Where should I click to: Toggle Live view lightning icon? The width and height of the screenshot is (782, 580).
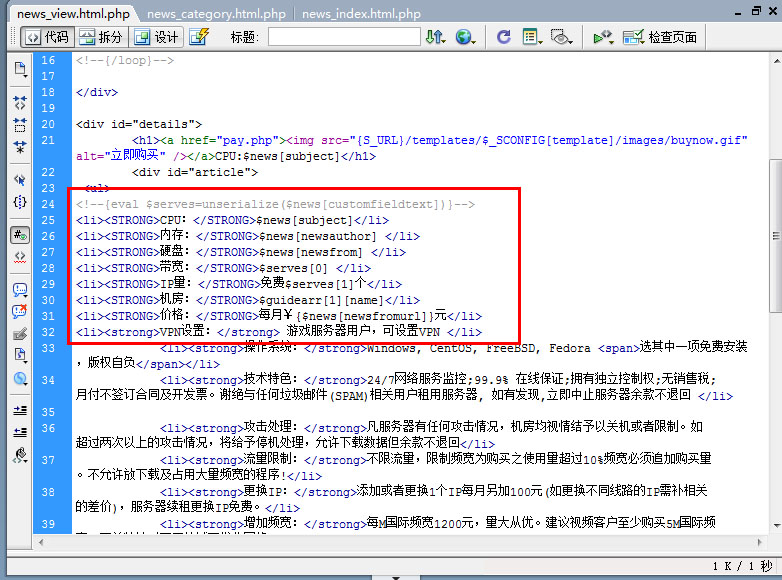(x=199, y=37)
